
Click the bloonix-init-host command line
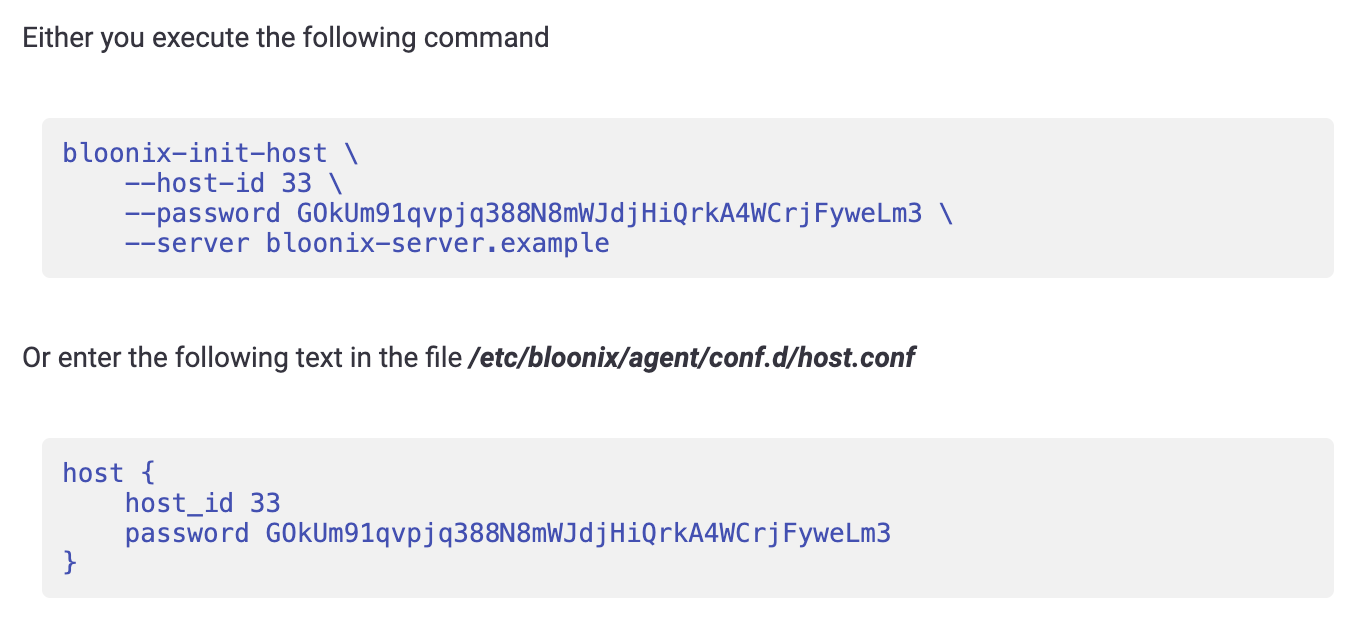210,153
